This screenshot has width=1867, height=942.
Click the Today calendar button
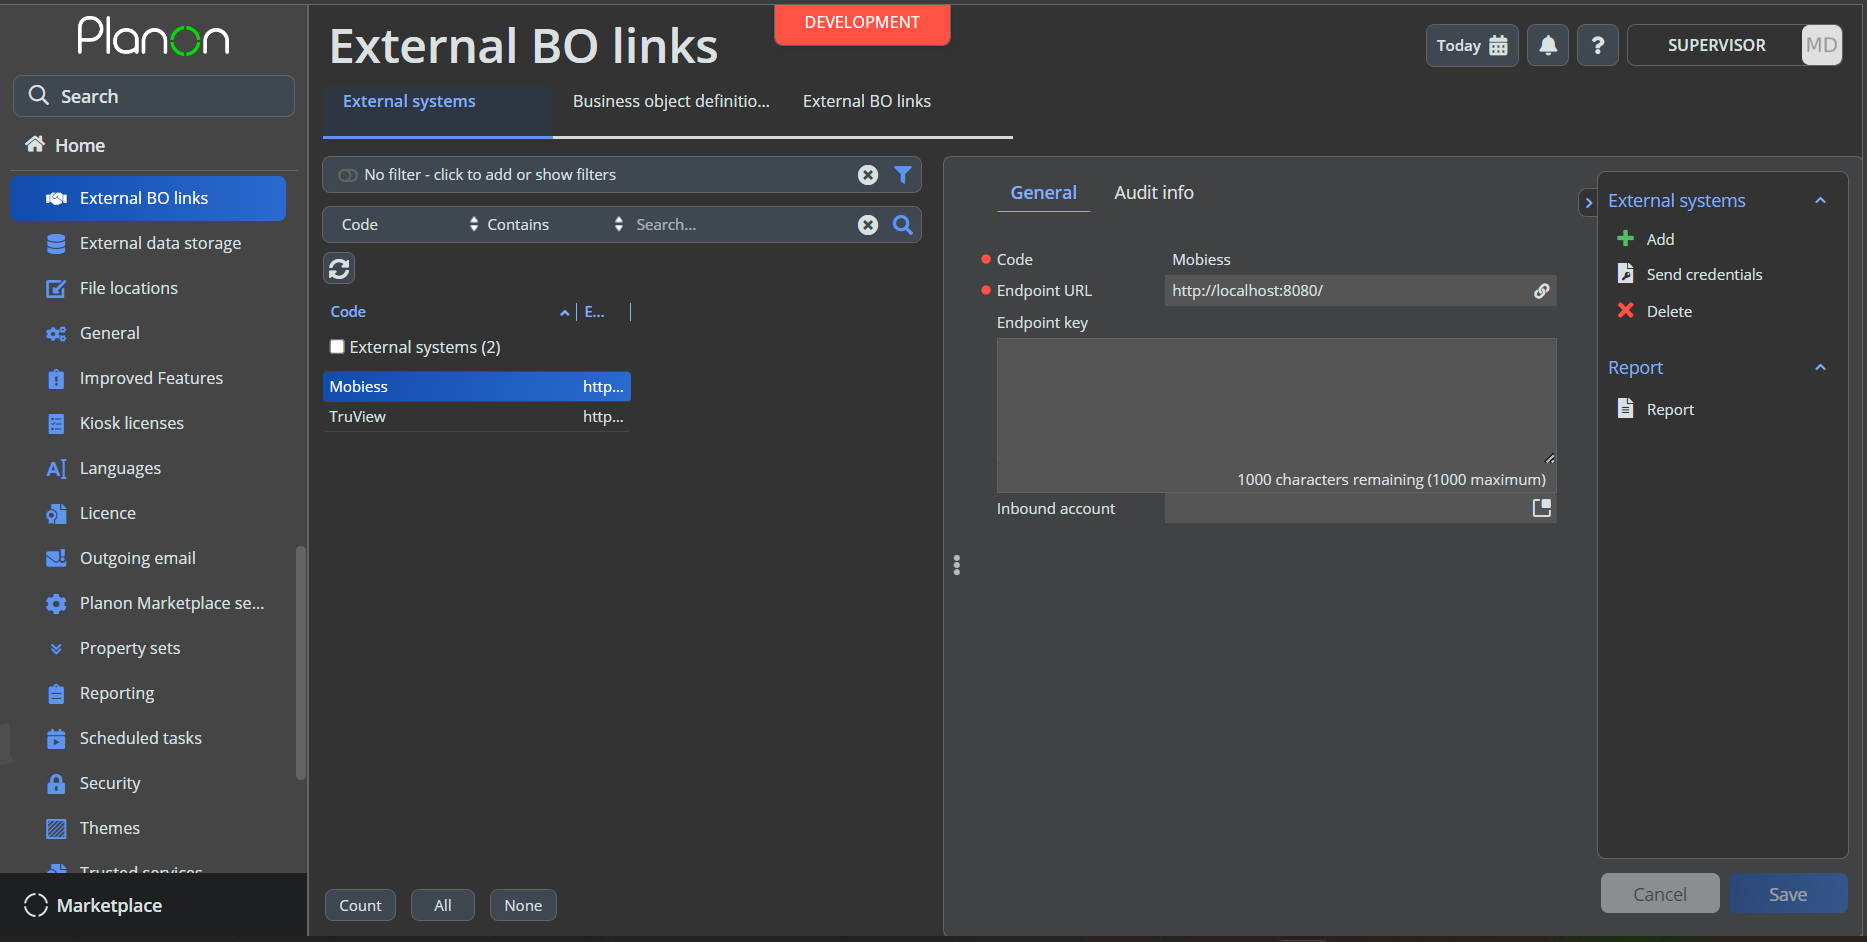coord(1472,45)
